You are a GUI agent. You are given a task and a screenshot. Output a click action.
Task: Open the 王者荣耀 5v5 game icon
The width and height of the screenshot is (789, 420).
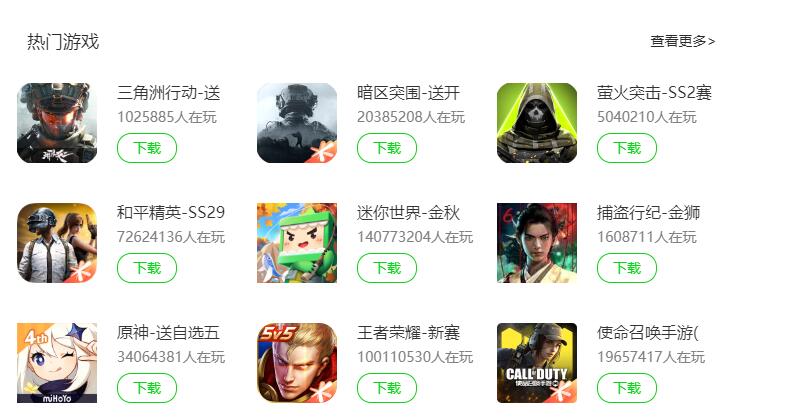(x=297, y=363)
